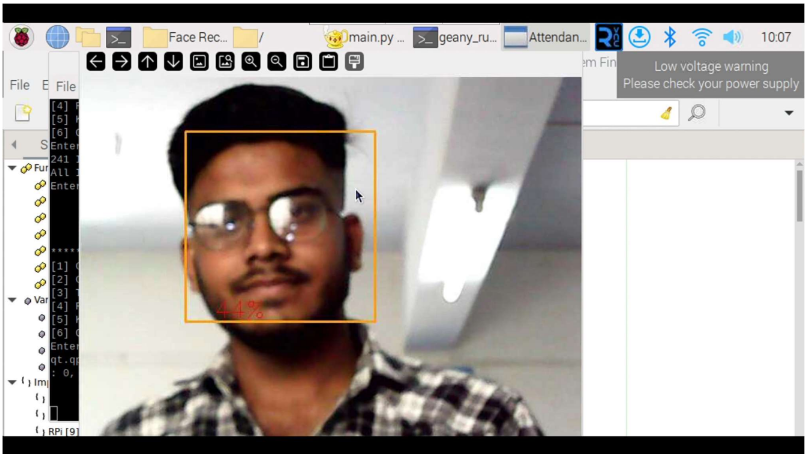The image size is (808, 454).
Task: Open the Geany toolbar overflow dropdown arrow
Action: pyautogui.click(x=789, y=113)
